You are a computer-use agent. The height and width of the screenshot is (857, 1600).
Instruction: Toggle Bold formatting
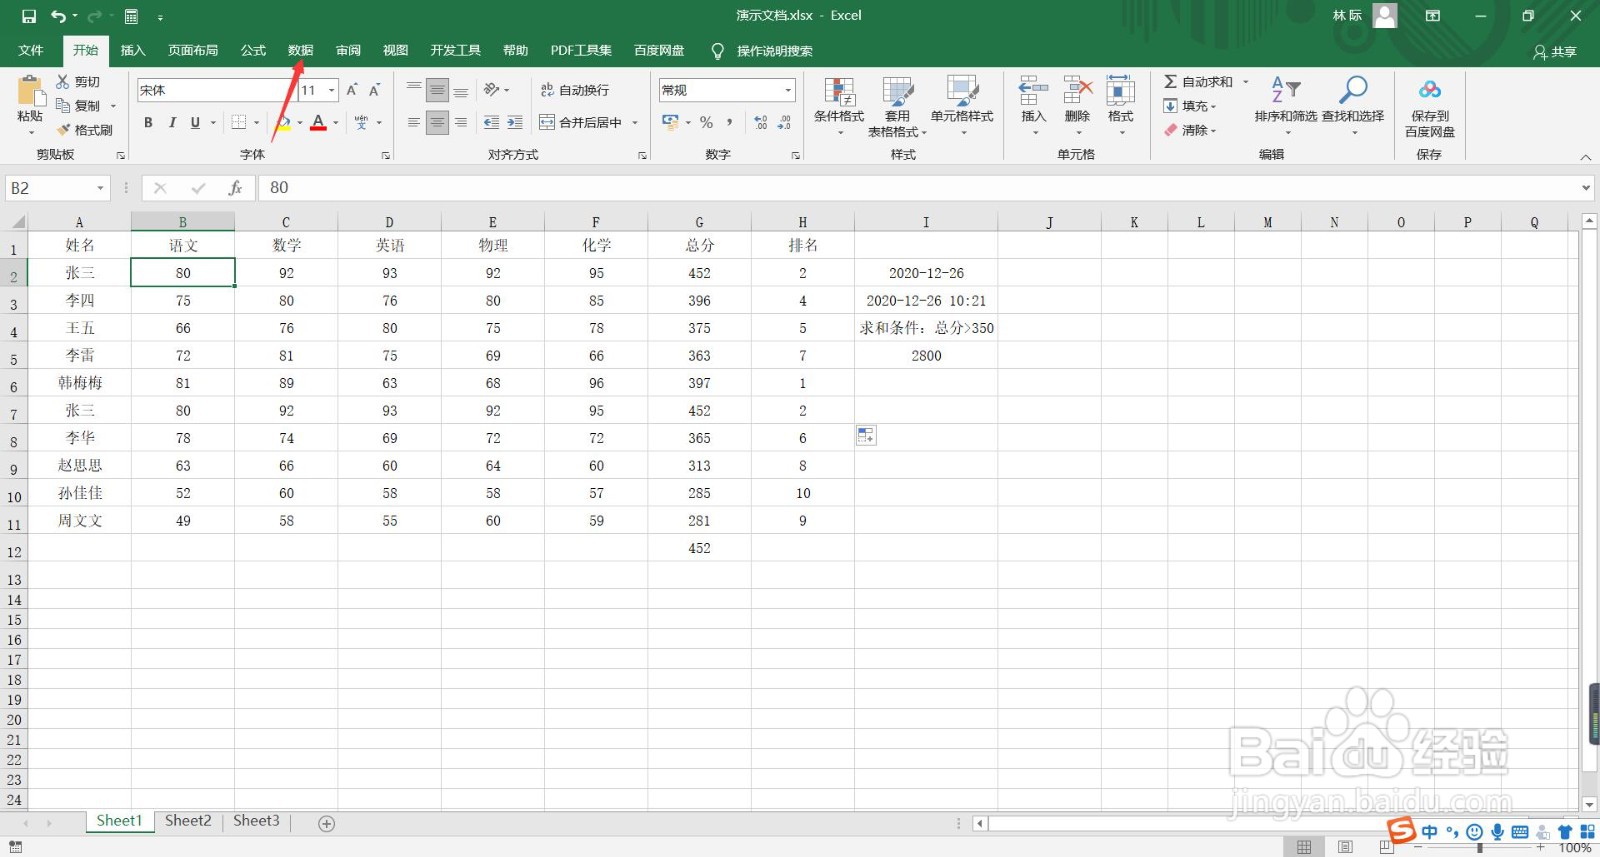148,122
